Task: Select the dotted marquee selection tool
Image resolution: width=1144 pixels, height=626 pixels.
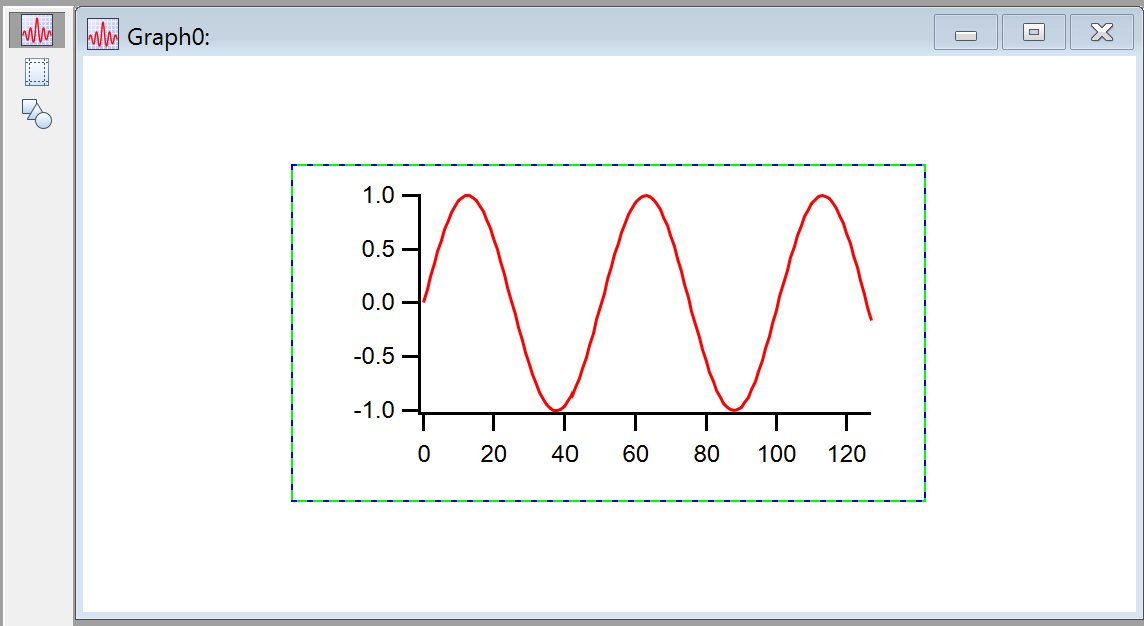Action: [37, 72]
